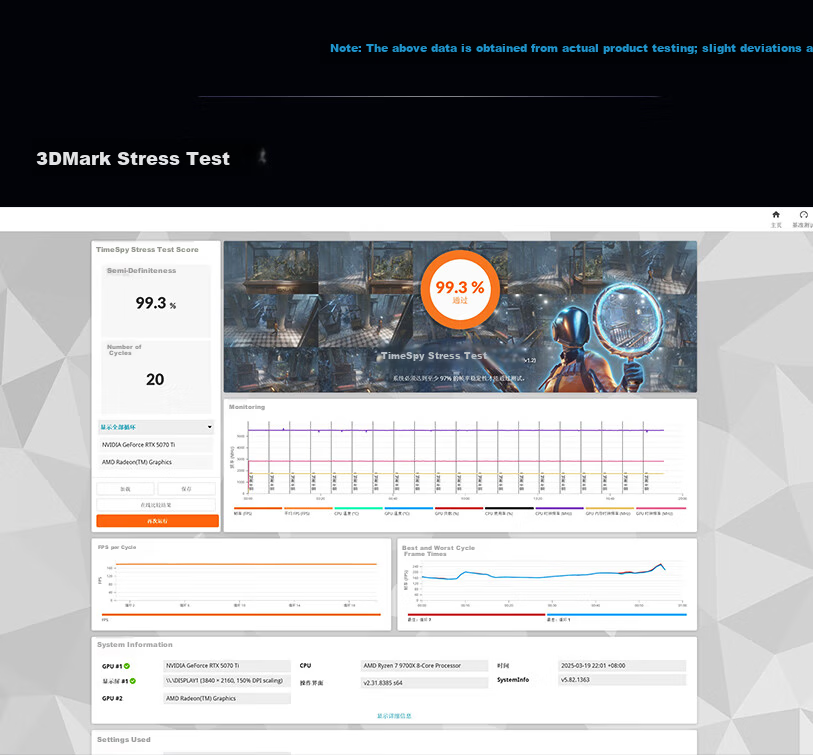
Task: Click the 99.3 % score value in the left panel
Action: [x=156, y=303]
